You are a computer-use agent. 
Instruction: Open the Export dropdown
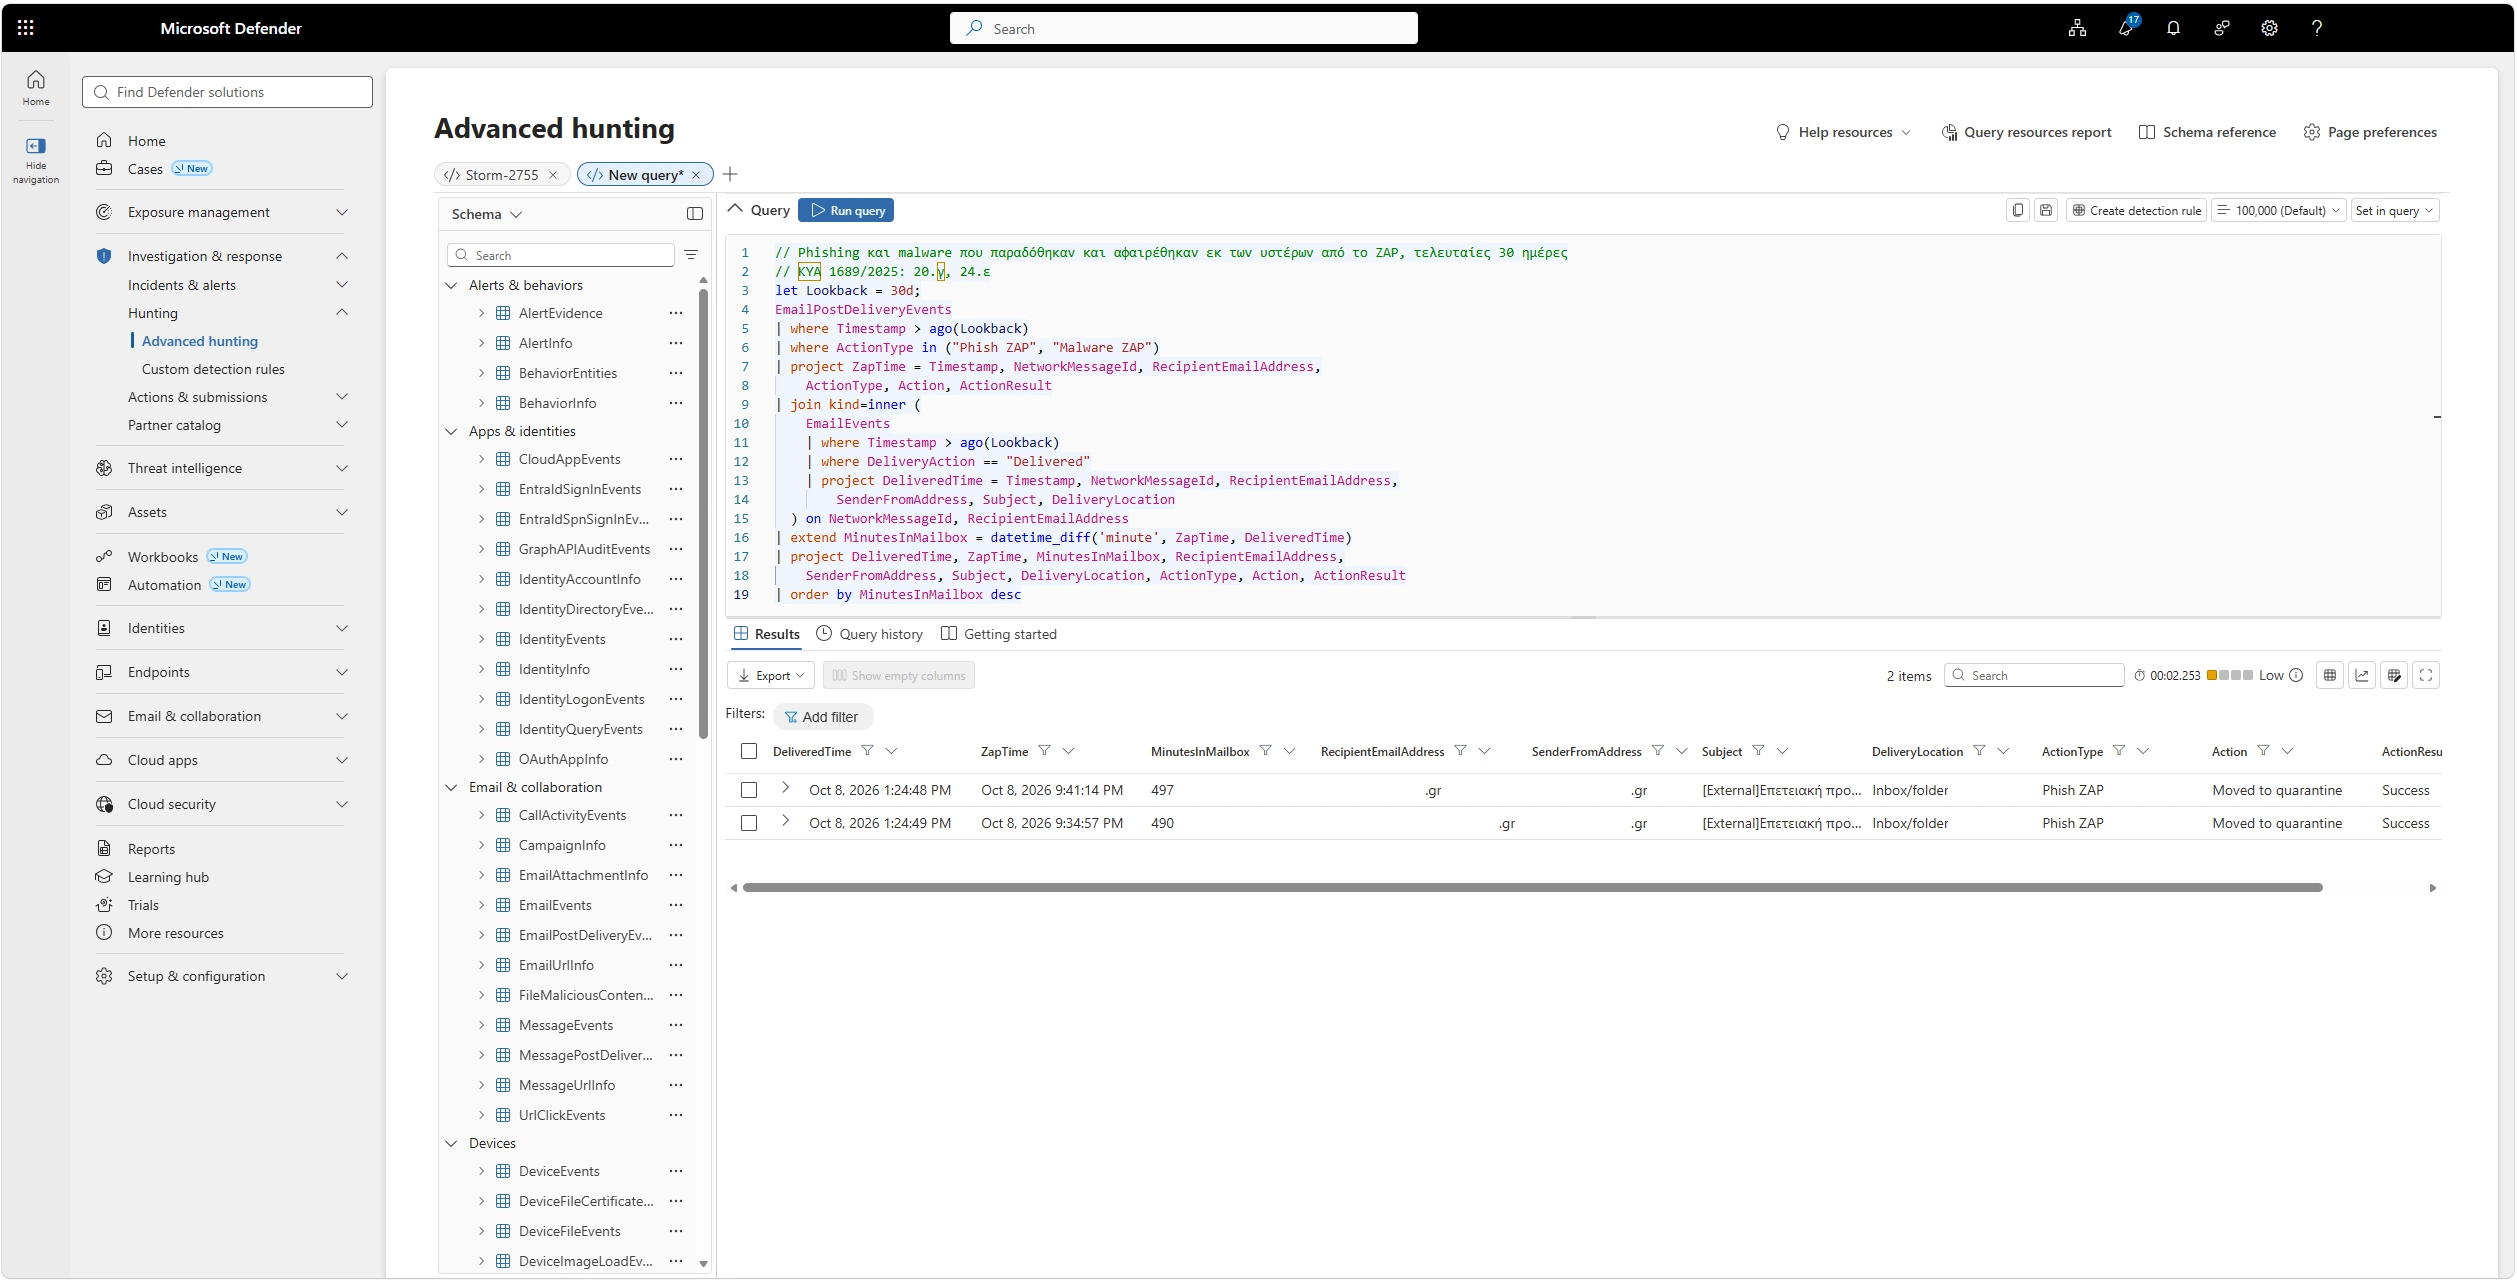tap(771, 675)
